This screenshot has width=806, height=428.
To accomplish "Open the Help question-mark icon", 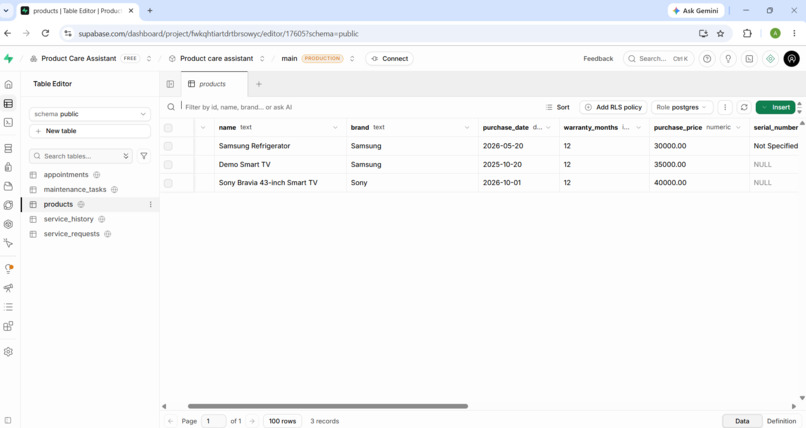I will (x=707, y=59).
